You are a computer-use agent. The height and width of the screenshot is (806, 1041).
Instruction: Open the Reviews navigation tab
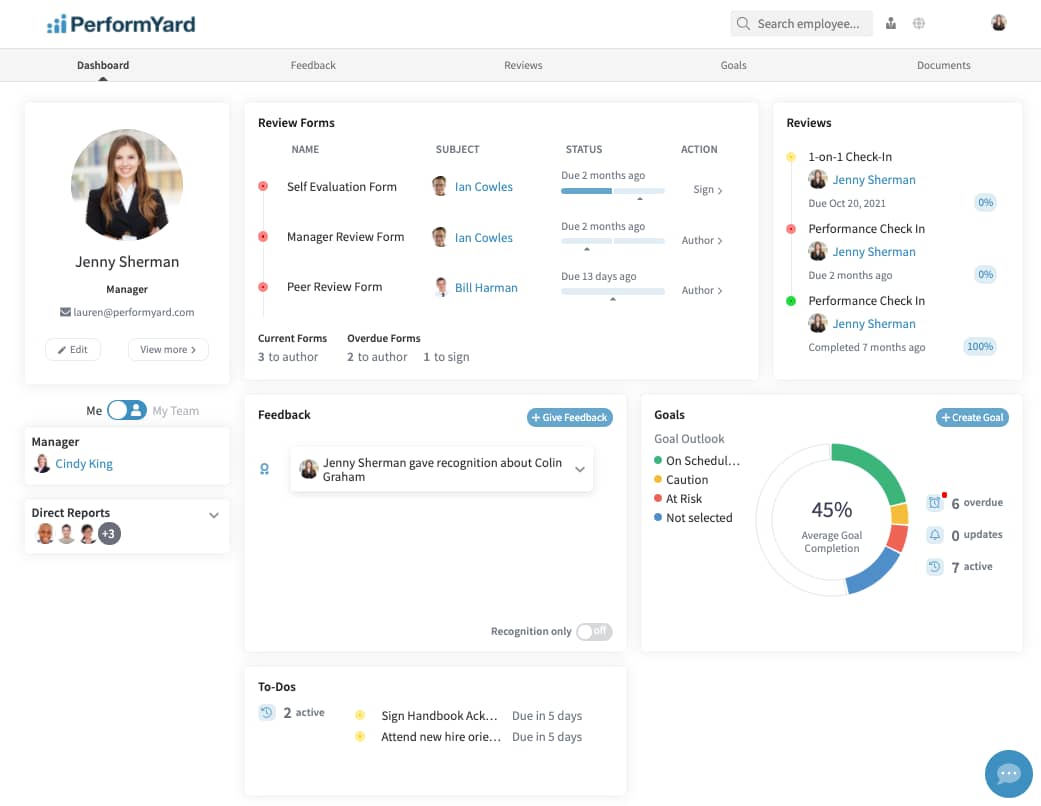point(523,64)
